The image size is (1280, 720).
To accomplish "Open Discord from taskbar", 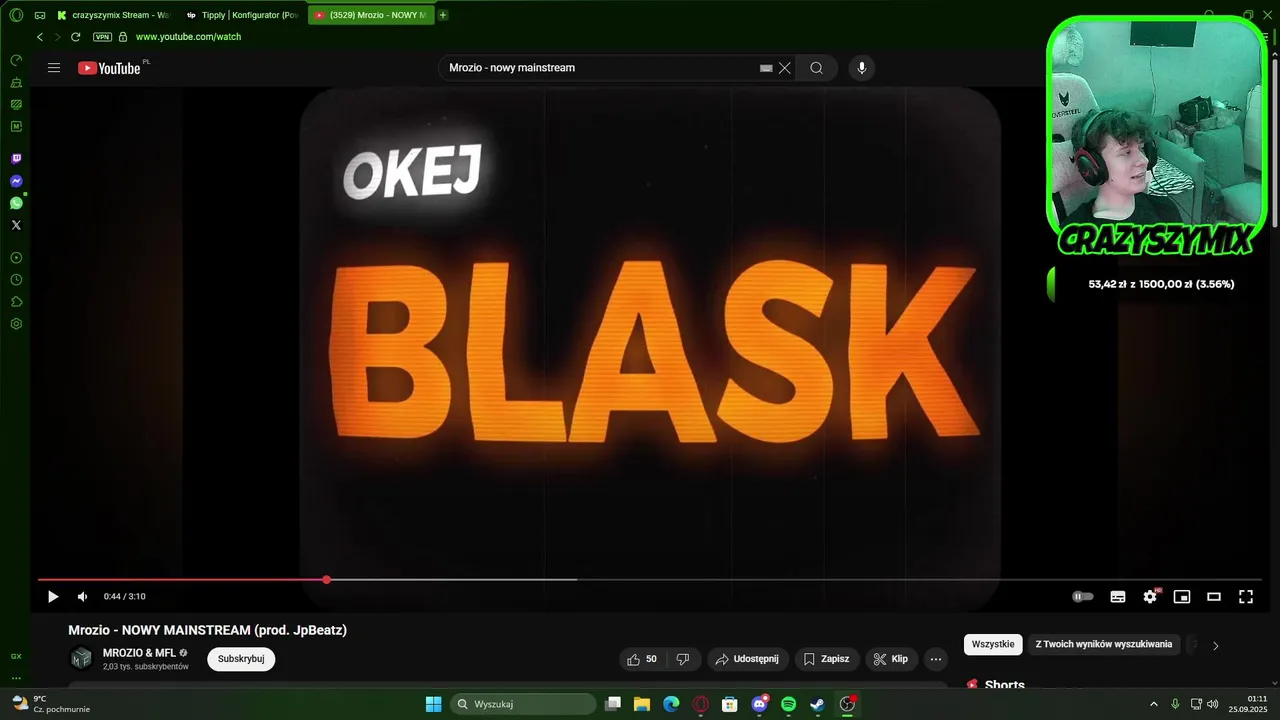I will pos(759,704).
